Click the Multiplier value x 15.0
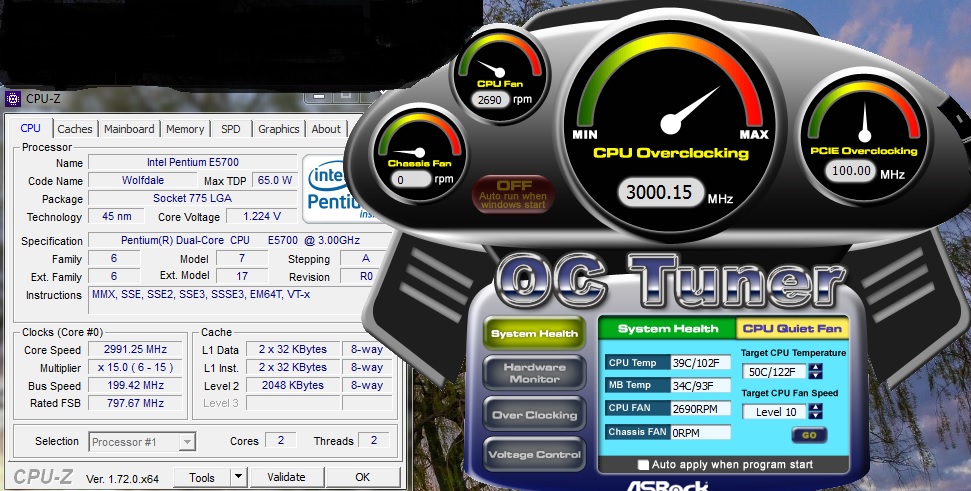The image size is (971, 491). tap(136, 367)
